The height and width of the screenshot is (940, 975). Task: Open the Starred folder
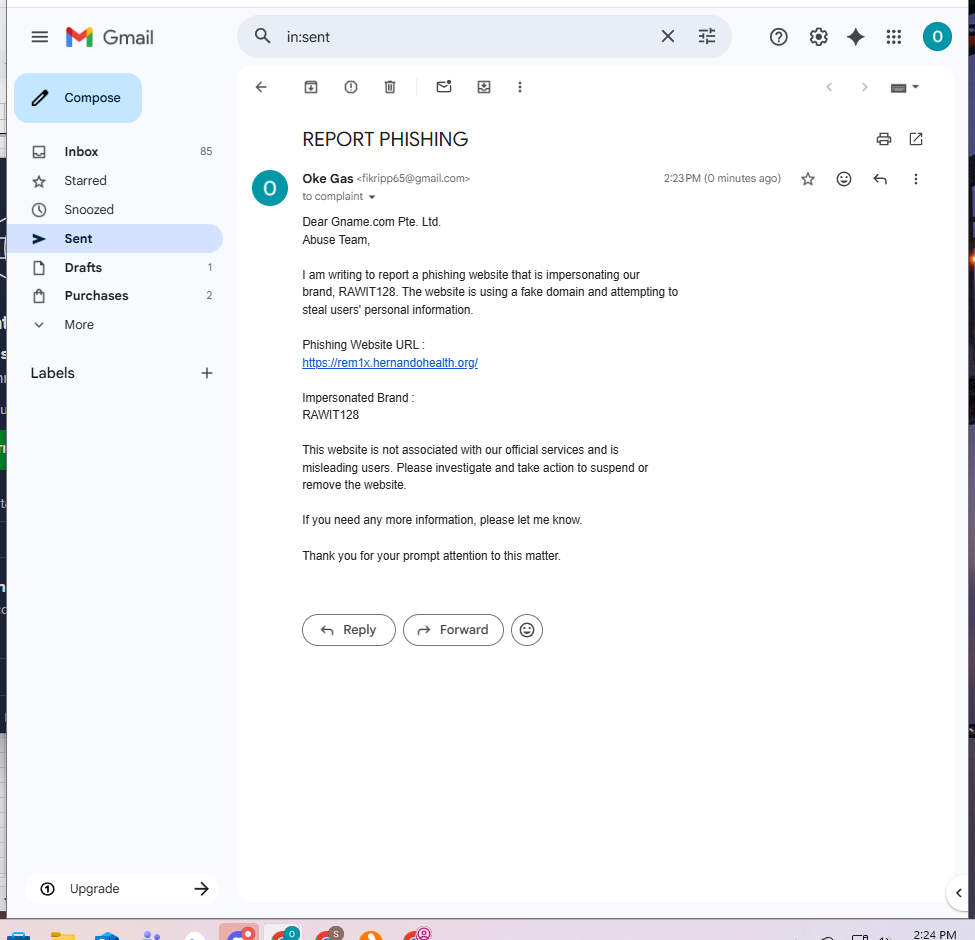point(114,181)
